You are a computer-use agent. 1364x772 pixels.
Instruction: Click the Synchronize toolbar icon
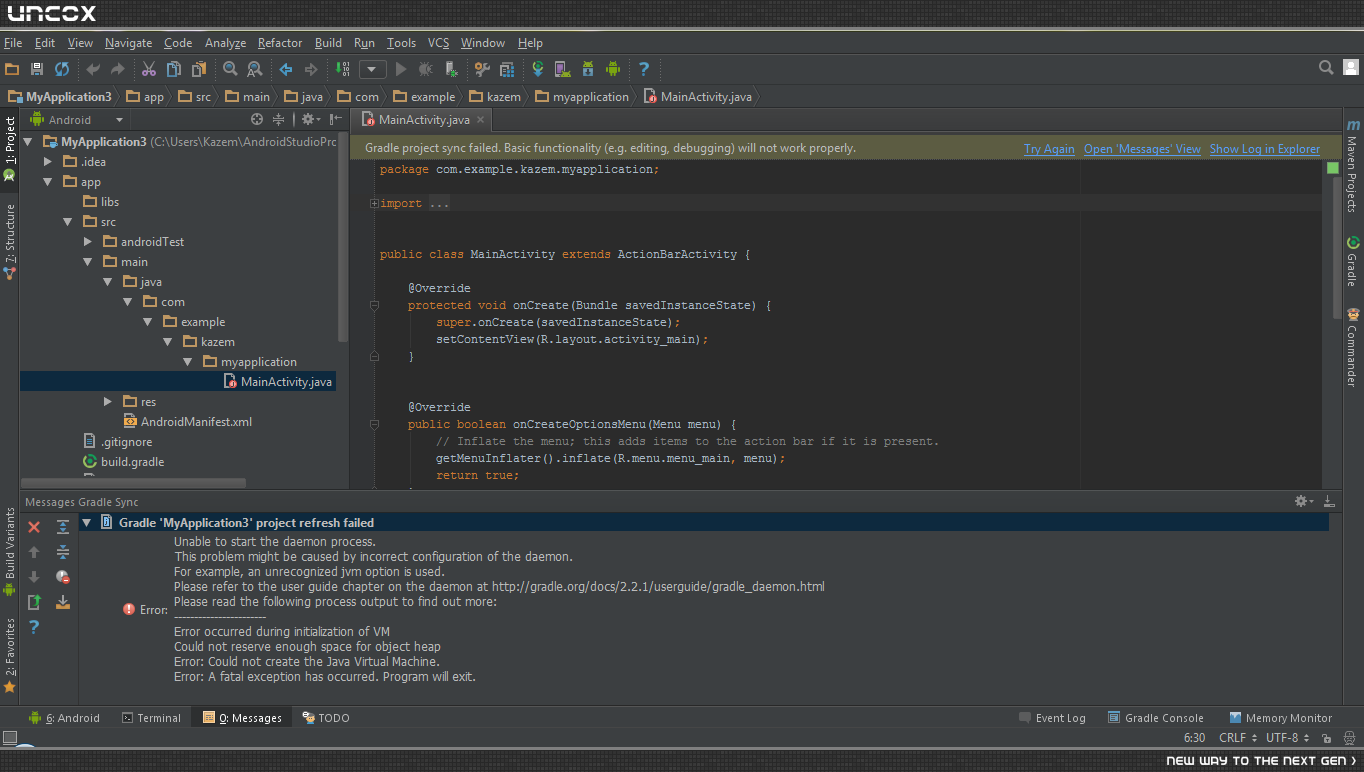62,69
